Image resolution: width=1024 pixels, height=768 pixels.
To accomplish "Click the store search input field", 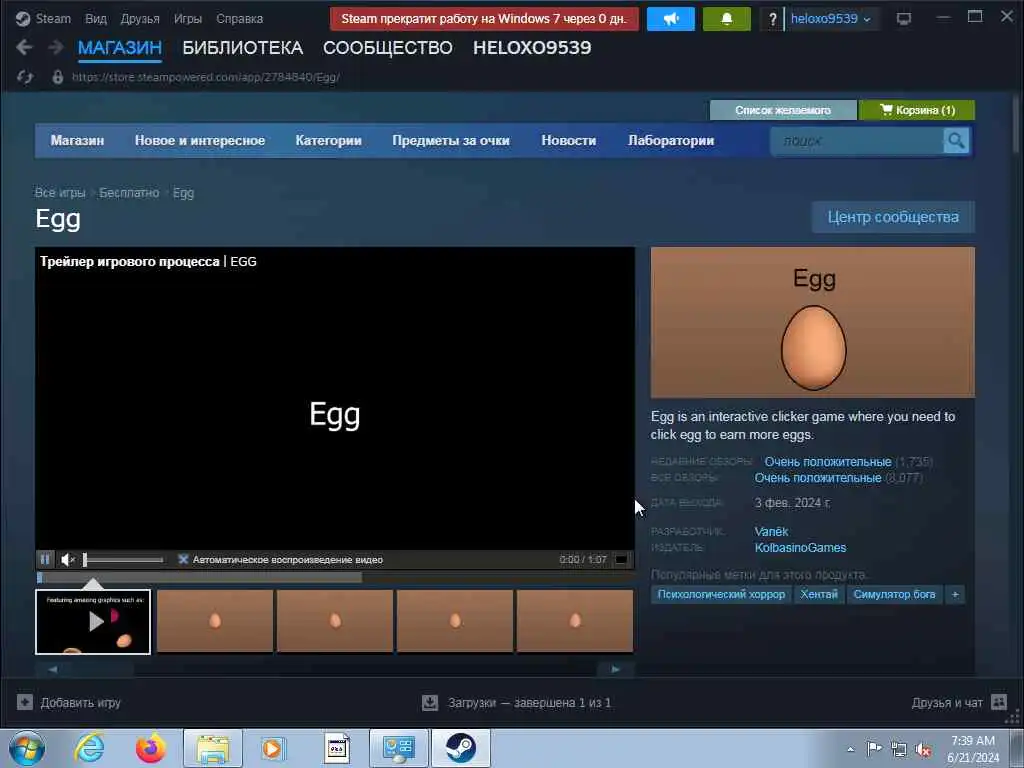I will pos(857,141).
